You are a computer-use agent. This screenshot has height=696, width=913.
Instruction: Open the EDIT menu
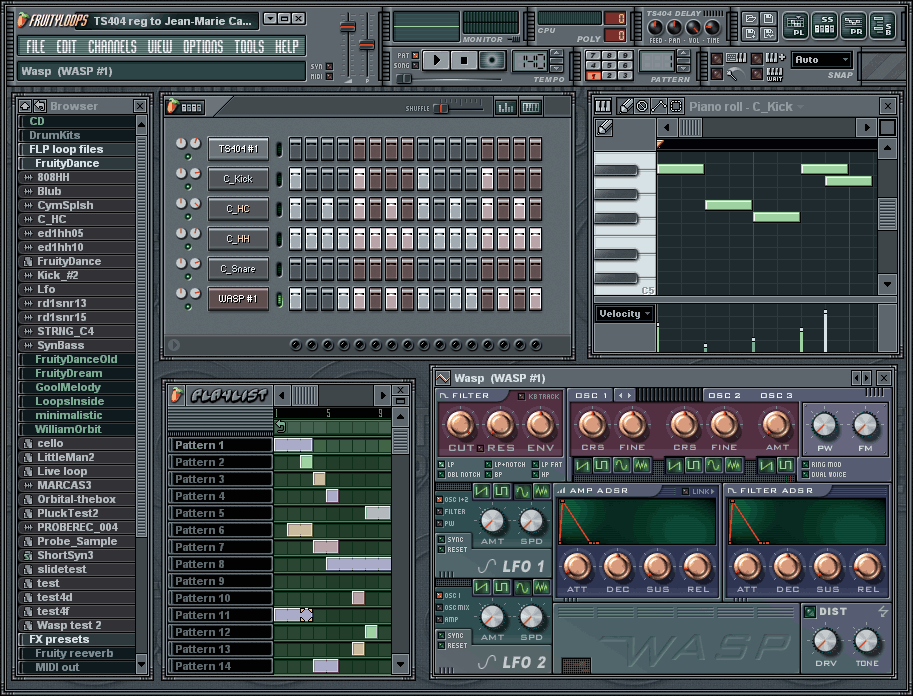click(66, 47)
